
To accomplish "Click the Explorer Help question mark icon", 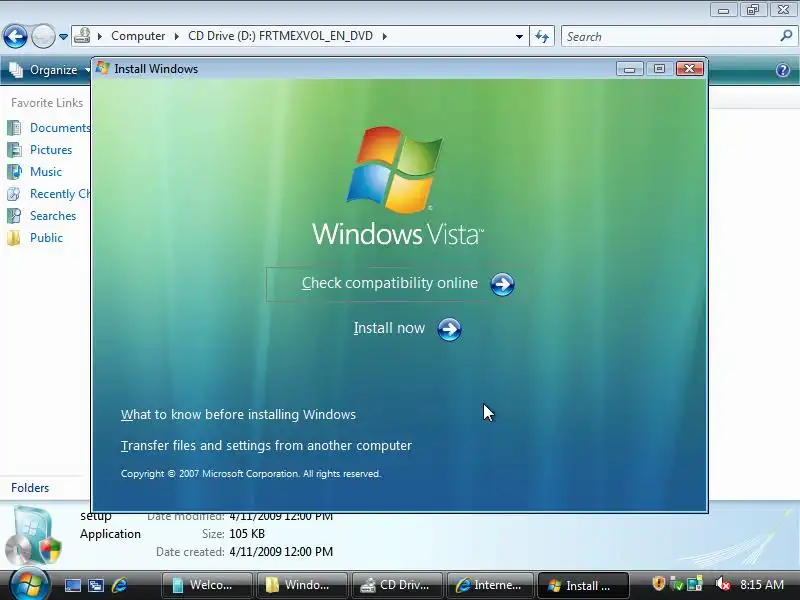I will tap(783, 70).
